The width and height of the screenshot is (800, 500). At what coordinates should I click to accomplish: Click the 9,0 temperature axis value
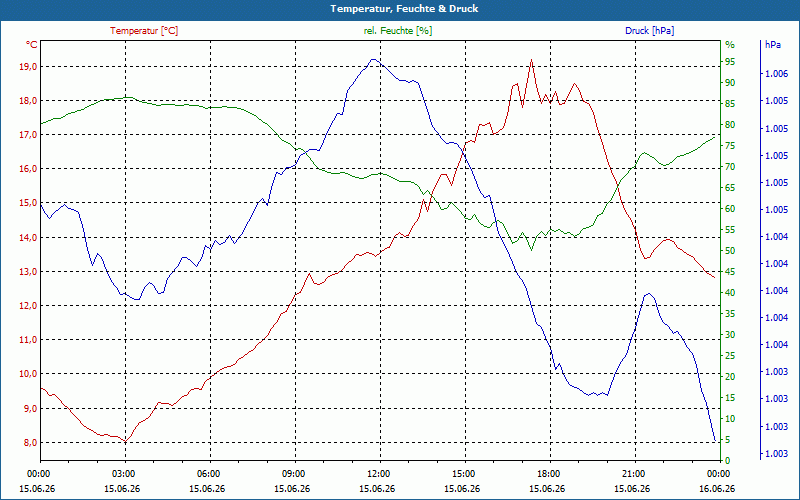[x=30, y=408]
